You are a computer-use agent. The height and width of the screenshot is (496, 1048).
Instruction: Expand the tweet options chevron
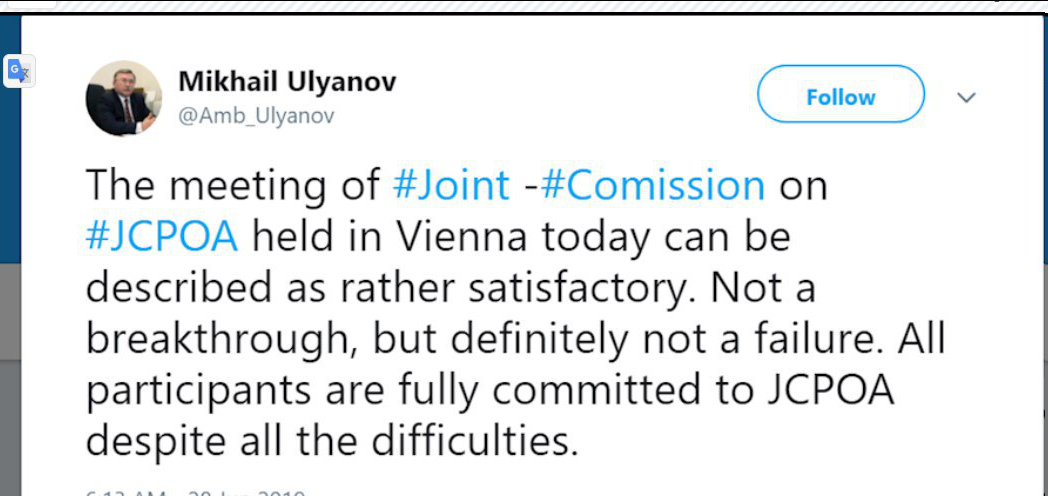coord(966,97)
